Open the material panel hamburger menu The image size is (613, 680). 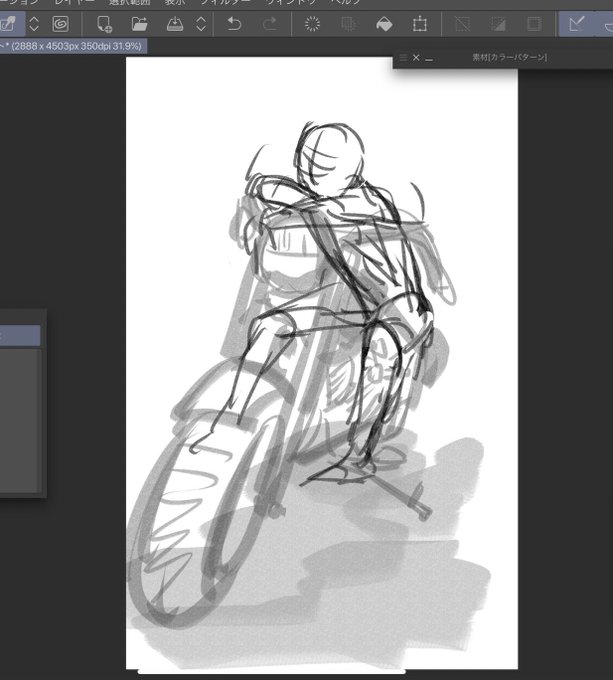click(x=403, y=57)
